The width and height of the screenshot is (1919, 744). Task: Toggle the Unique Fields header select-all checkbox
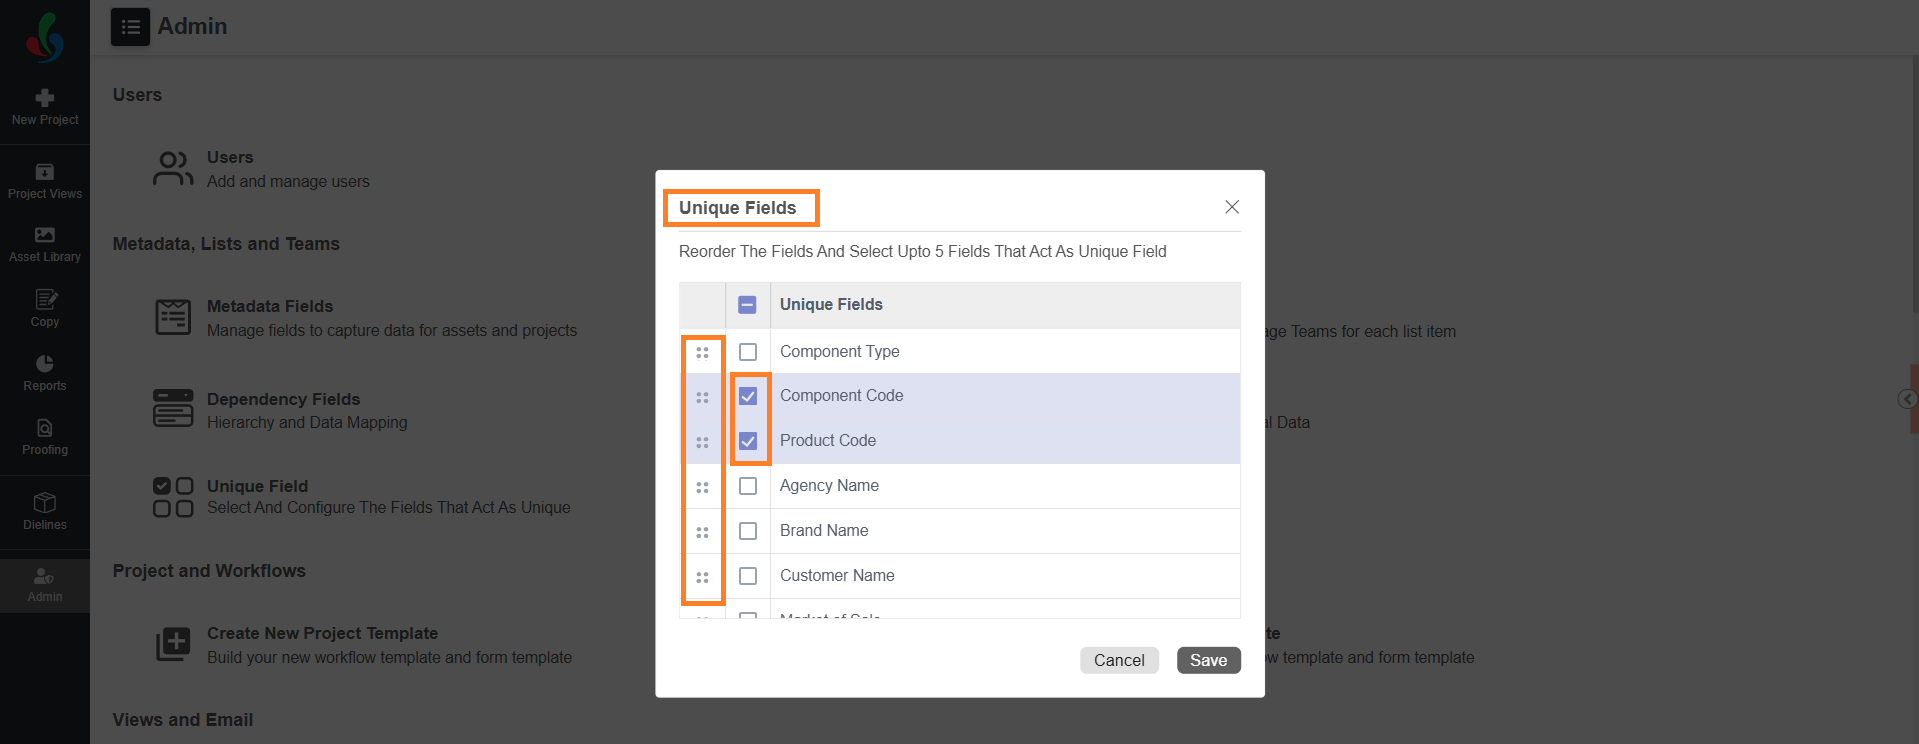748,305
